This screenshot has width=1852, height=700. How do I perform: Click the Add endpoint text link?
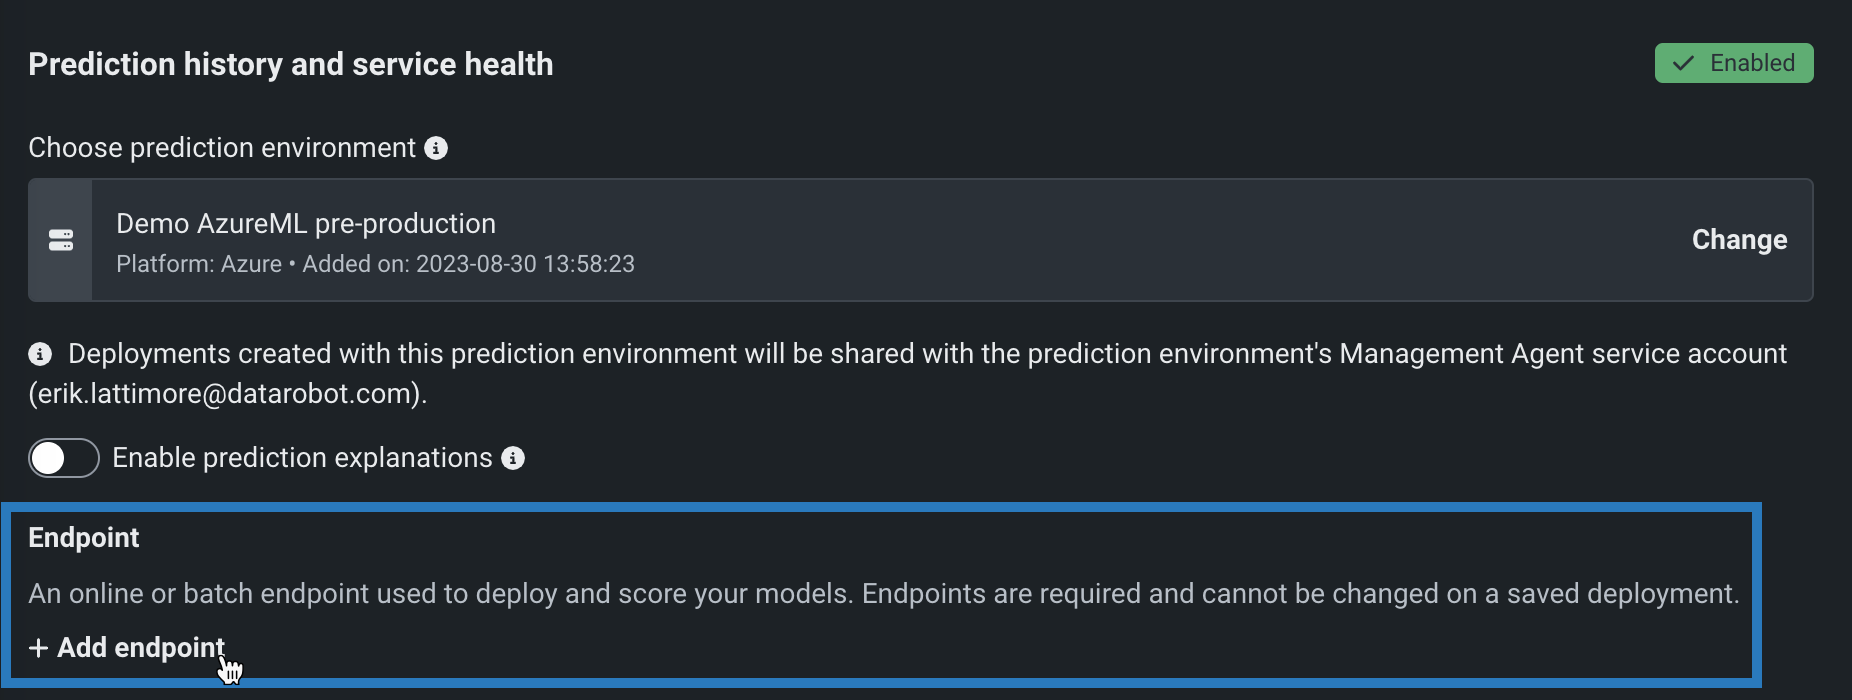[x=140, y=648]
